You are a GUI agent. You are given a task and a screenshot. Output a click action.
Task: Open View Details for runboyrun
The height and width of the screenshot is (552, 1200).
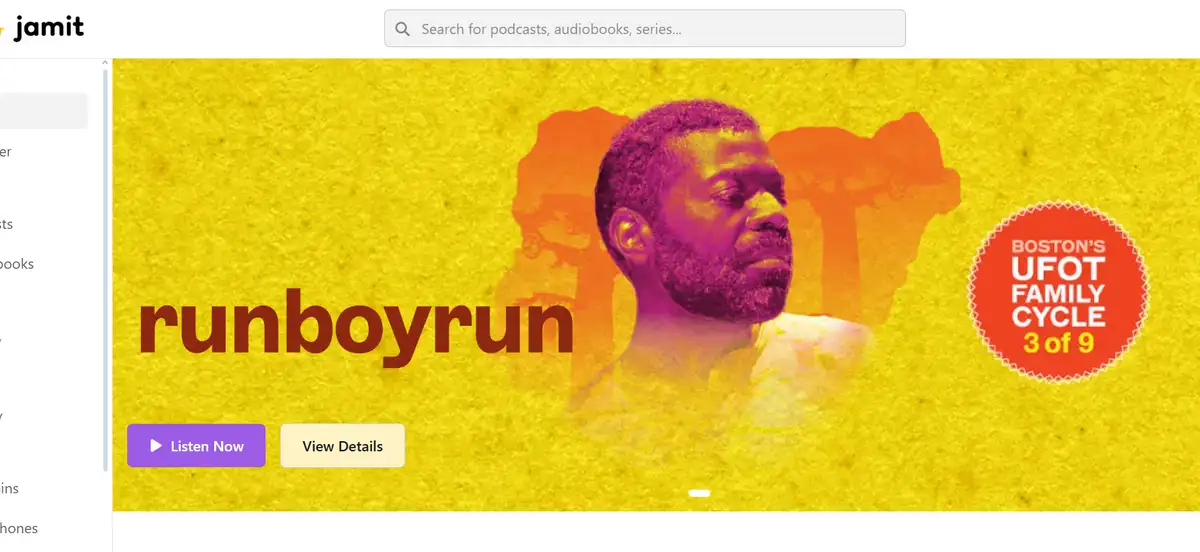tap(342, 446)
